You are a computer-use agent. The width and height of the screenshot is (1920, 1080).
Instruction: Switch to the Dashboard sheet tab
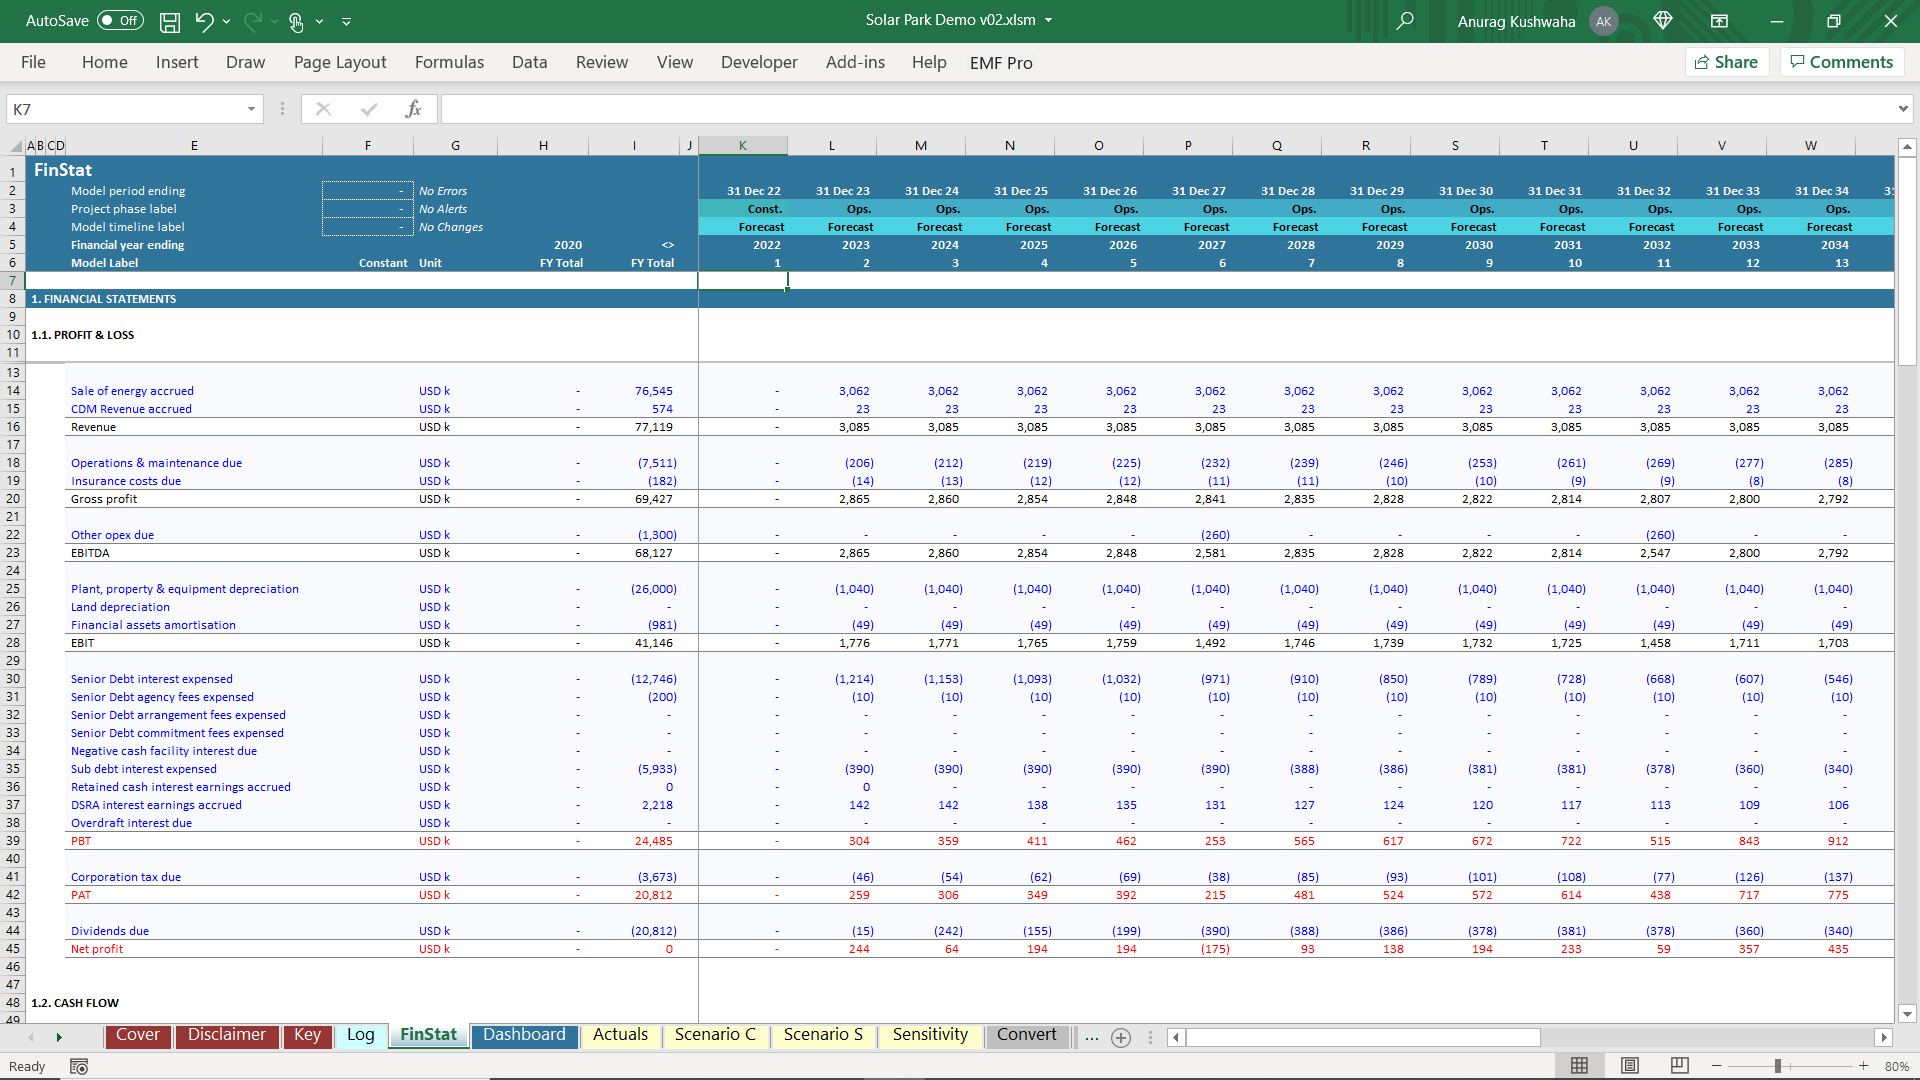coord(524,1035)
